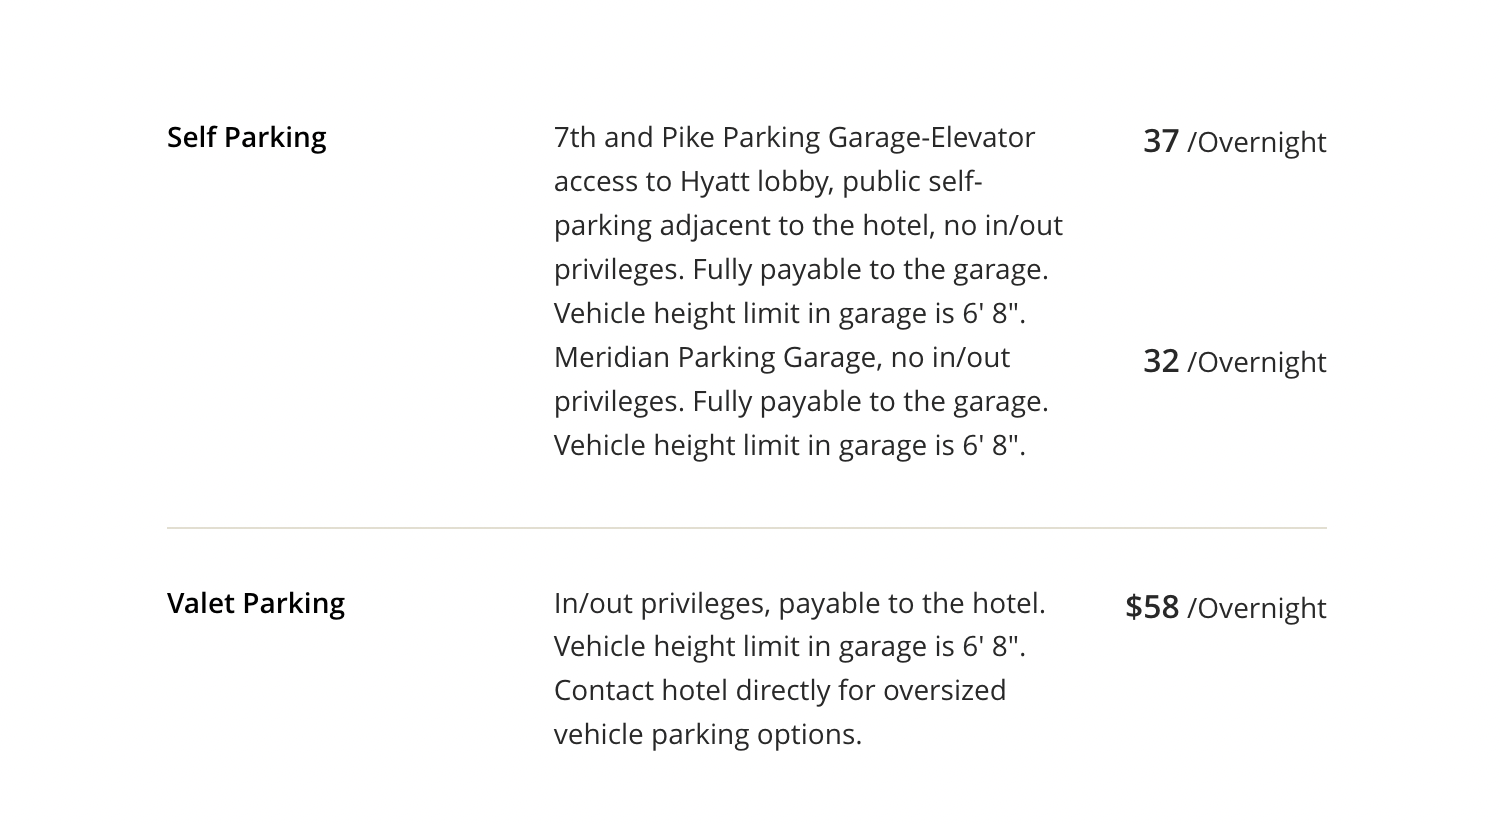Viewport: 1500px width, 824px height.
Task: Select the $58 /Overnight valet price
Action: pyautogui.click(x=1225, y=607)
